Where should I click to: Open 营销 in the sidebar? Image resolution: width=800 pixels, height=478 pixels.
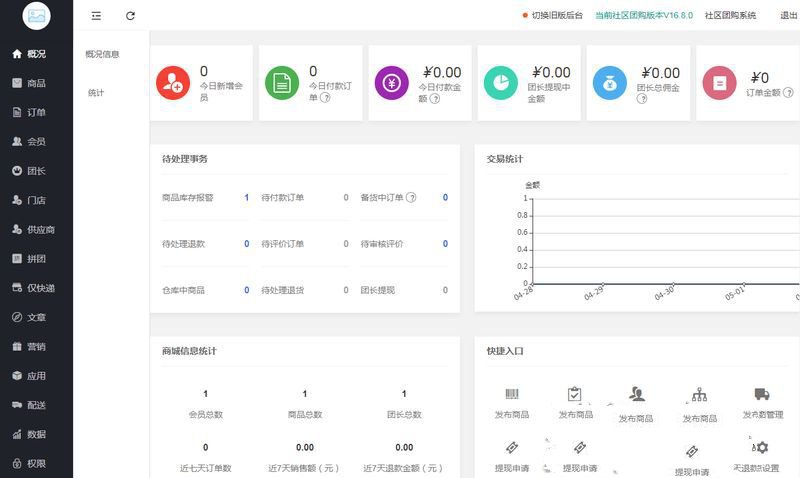point(29,346)
